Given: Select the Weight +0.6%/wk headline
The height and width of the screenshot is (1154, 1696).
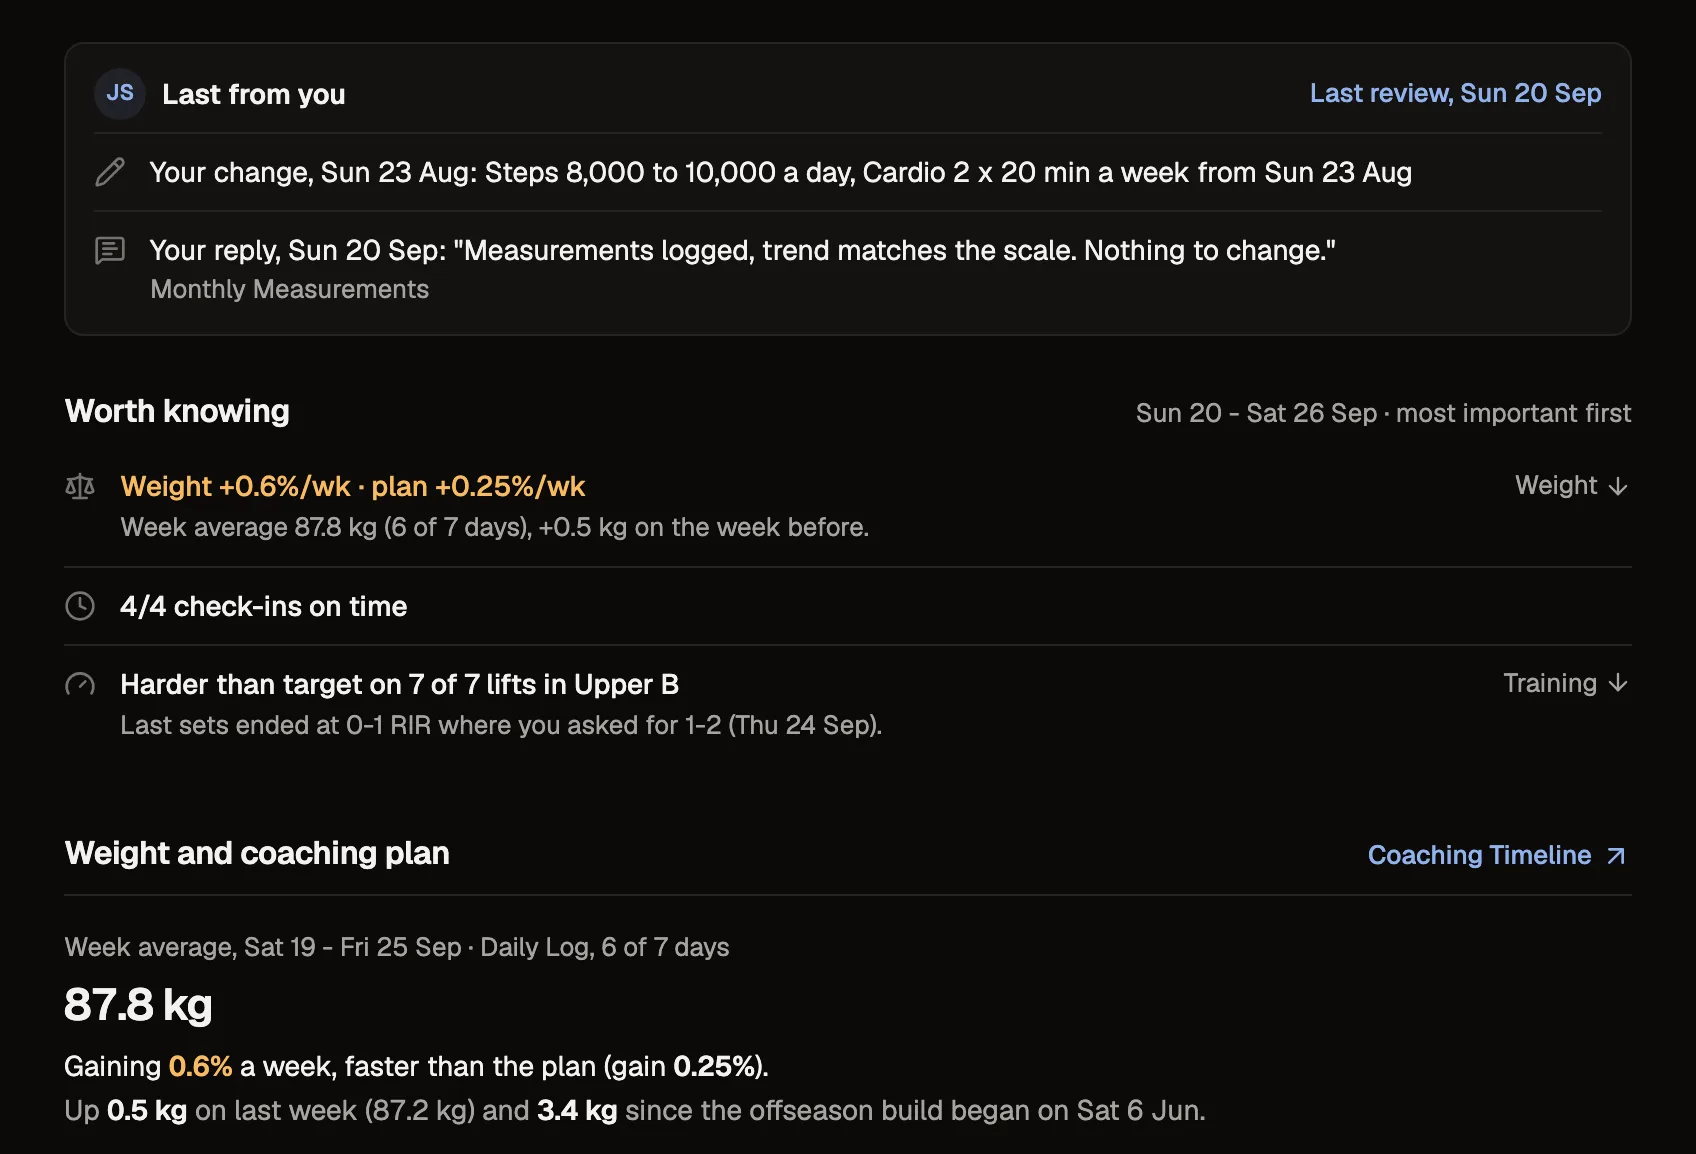Looking at the screenshot, I should (x=352, y=486).
